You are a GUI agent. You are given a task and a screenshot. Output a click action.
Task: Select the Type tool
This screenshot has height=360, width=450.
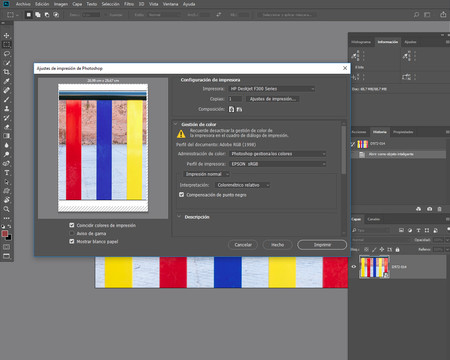(x=6, y=173)
